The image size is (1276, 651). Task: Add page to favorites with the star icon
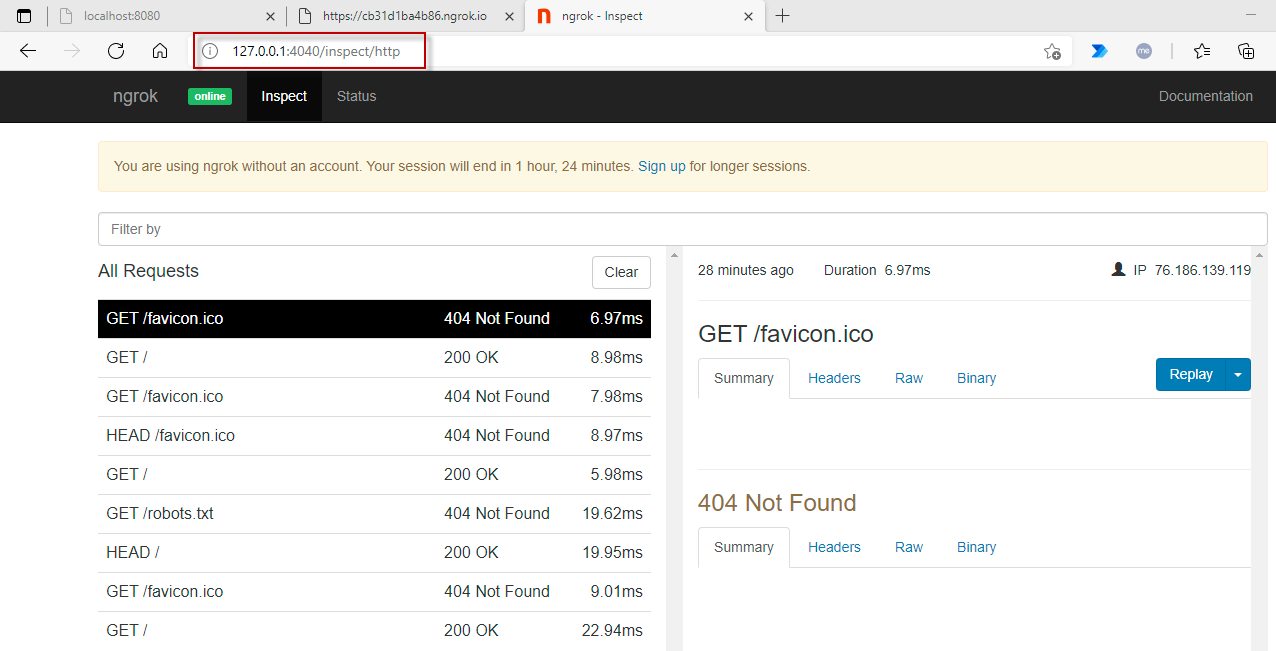(x=1053, y=50)
